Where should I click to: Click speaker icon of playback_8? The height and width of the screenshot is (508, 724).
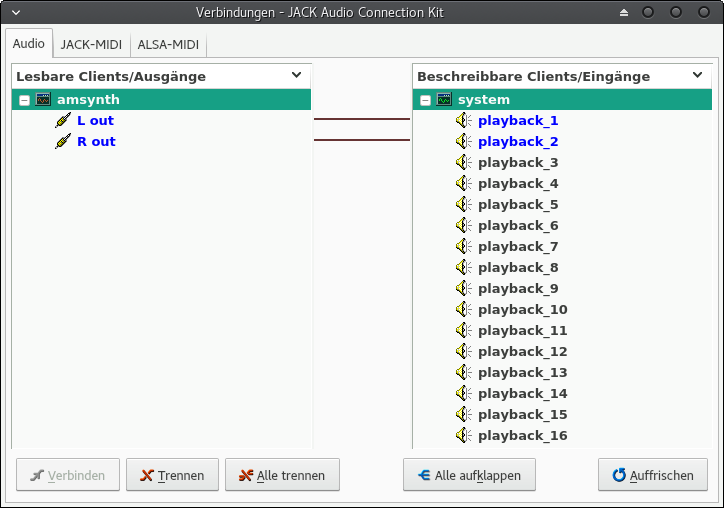[464, 267]
